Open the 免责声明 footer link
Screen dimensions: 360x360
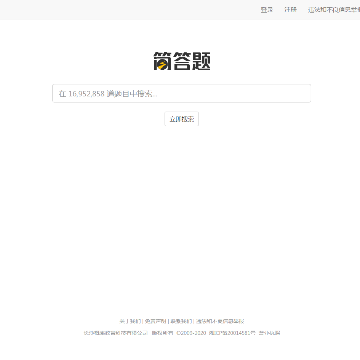tap(155, 321)
